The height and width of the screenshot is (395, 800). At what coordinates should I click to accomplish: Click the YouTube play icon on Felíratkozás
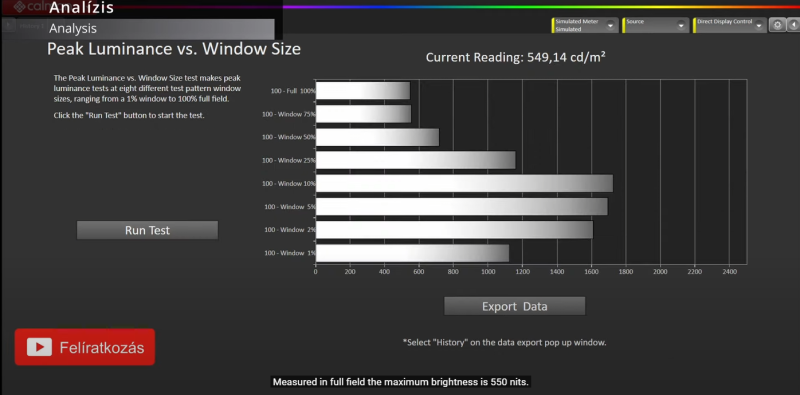[39, 347]
